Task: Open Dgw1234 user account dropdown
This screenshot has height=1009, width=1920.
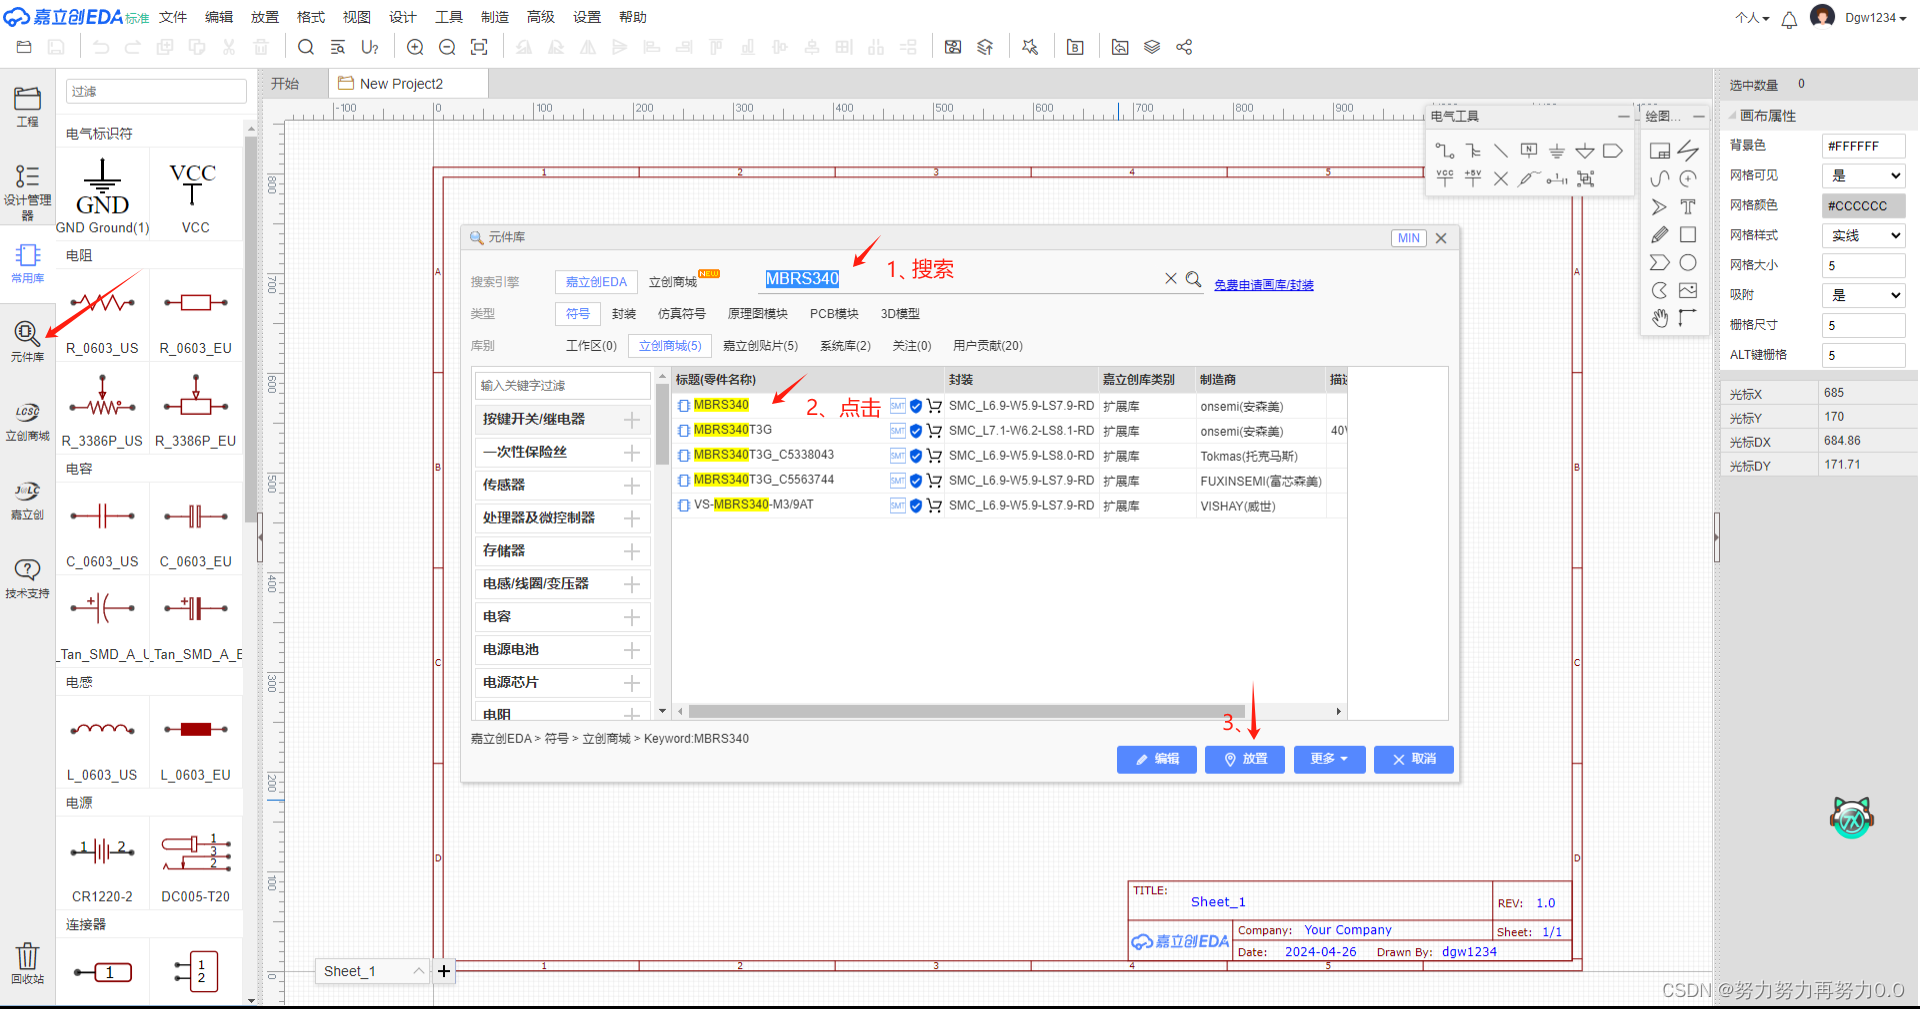Action: pos(1875,18)
